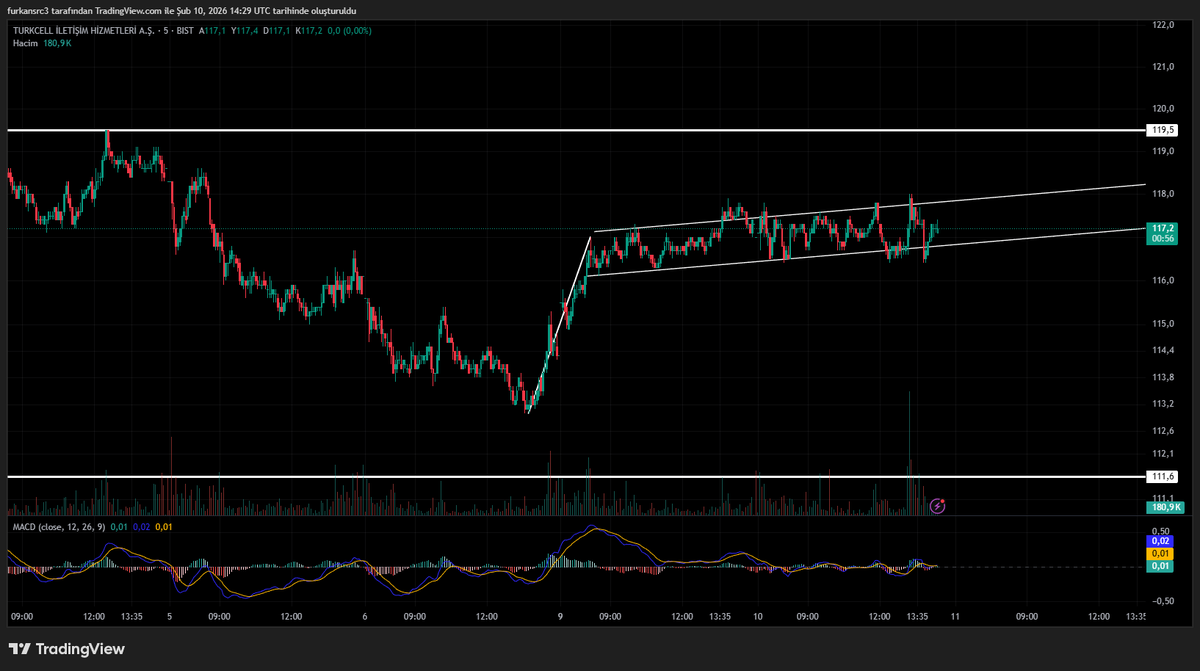Select the Hacim volume indicator label

[x=25, y=44]
